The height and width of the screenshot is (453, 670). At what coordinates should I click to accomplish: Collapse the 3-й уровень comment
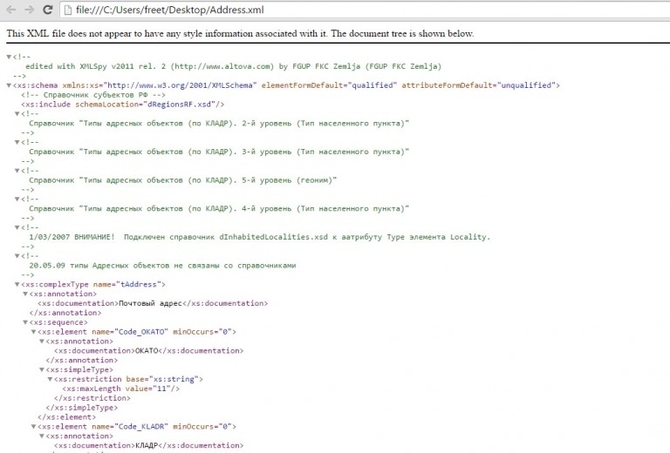pyautogui.click(x=17, y=142)
